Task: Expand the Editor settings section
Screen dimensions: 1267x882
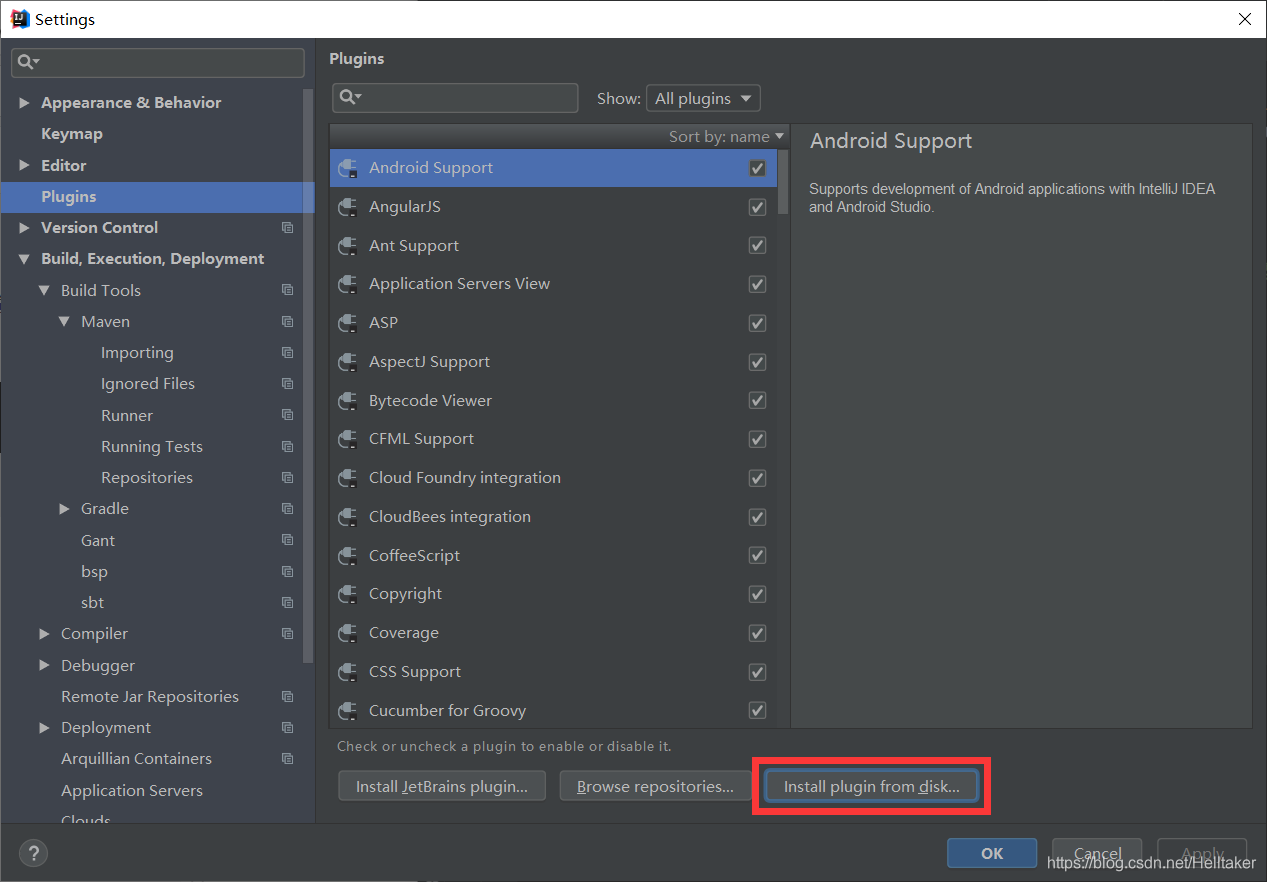Action: [x=24, y=165]
